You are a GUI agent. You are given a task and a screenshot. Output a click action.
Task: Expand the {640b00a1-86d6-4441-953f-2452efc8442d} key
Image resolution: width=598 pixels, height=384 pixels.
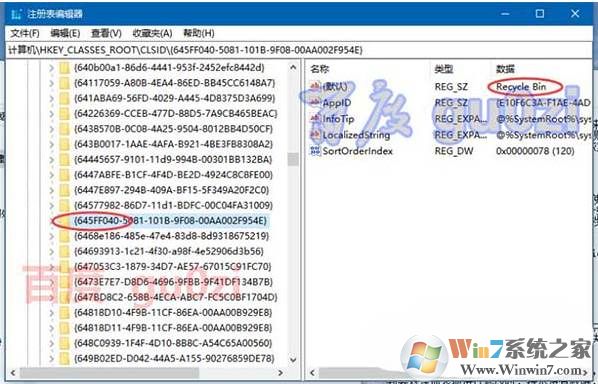[51, 68]
